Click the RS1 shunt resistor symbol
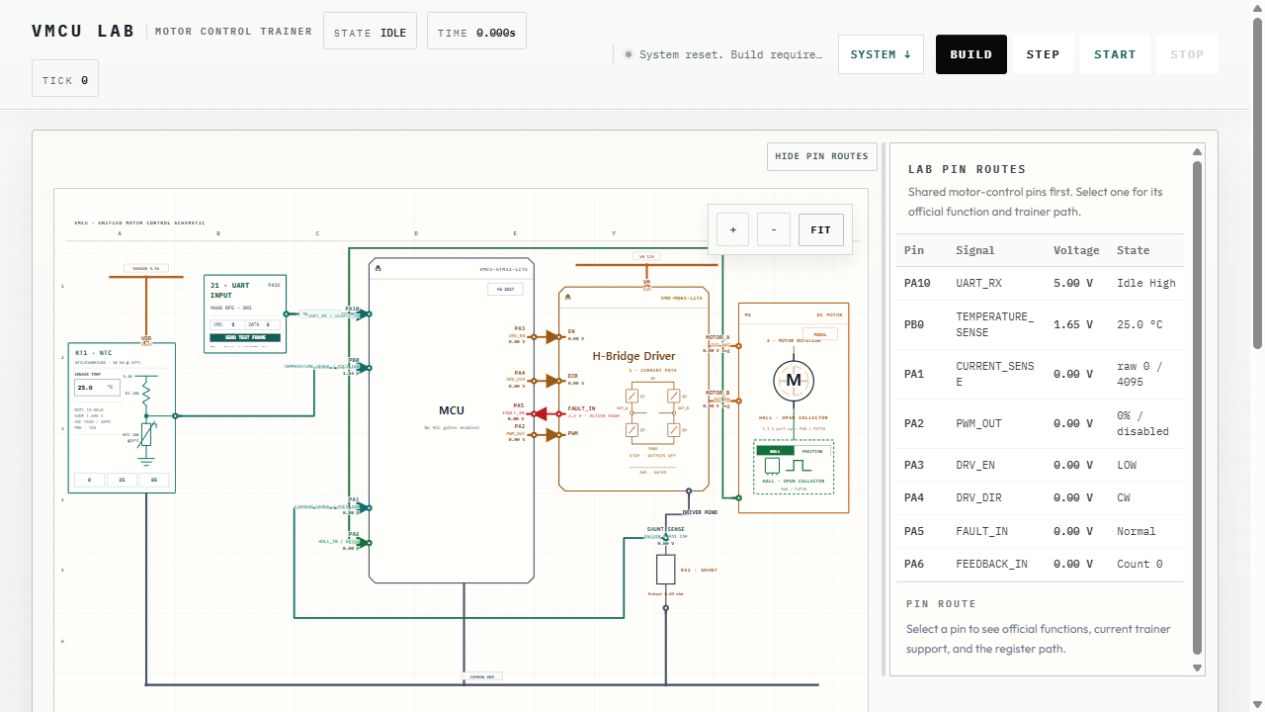The width and height of the screenshot is (1265, 712). (666, 570)
